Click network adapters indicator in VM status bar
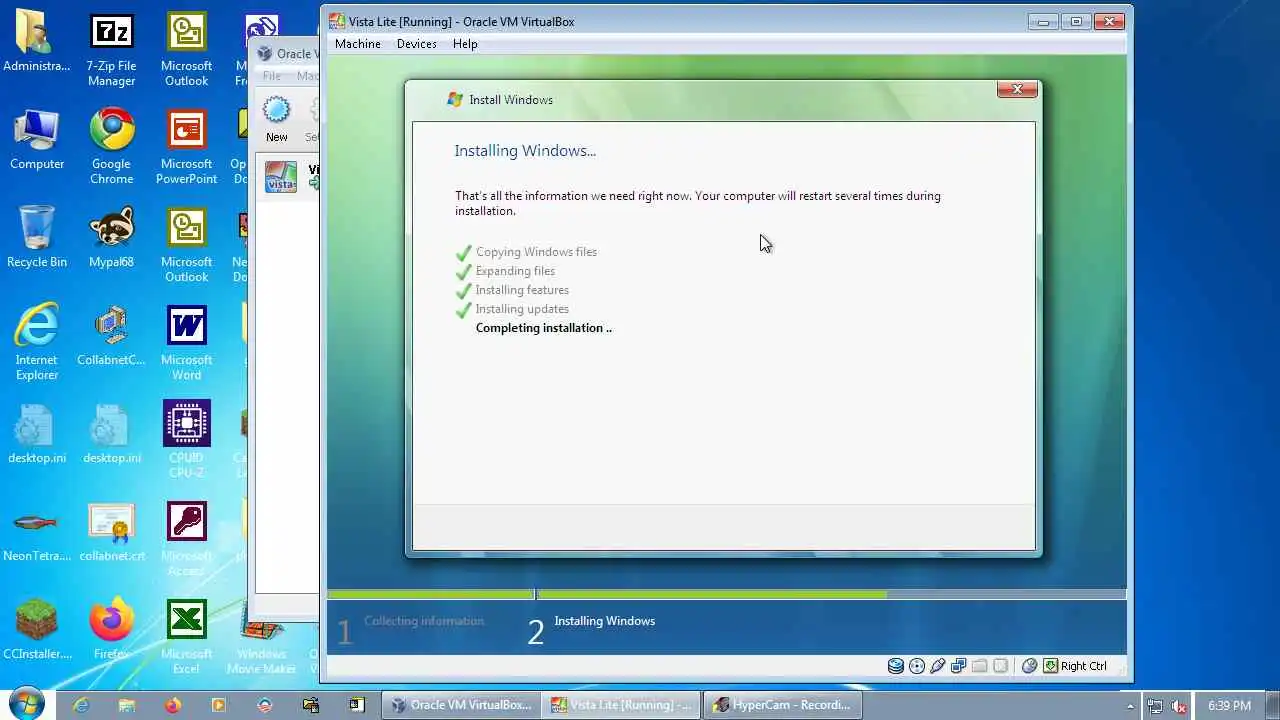The height and width of the screenshot is (720, 1280). click(x=959, y=666)
